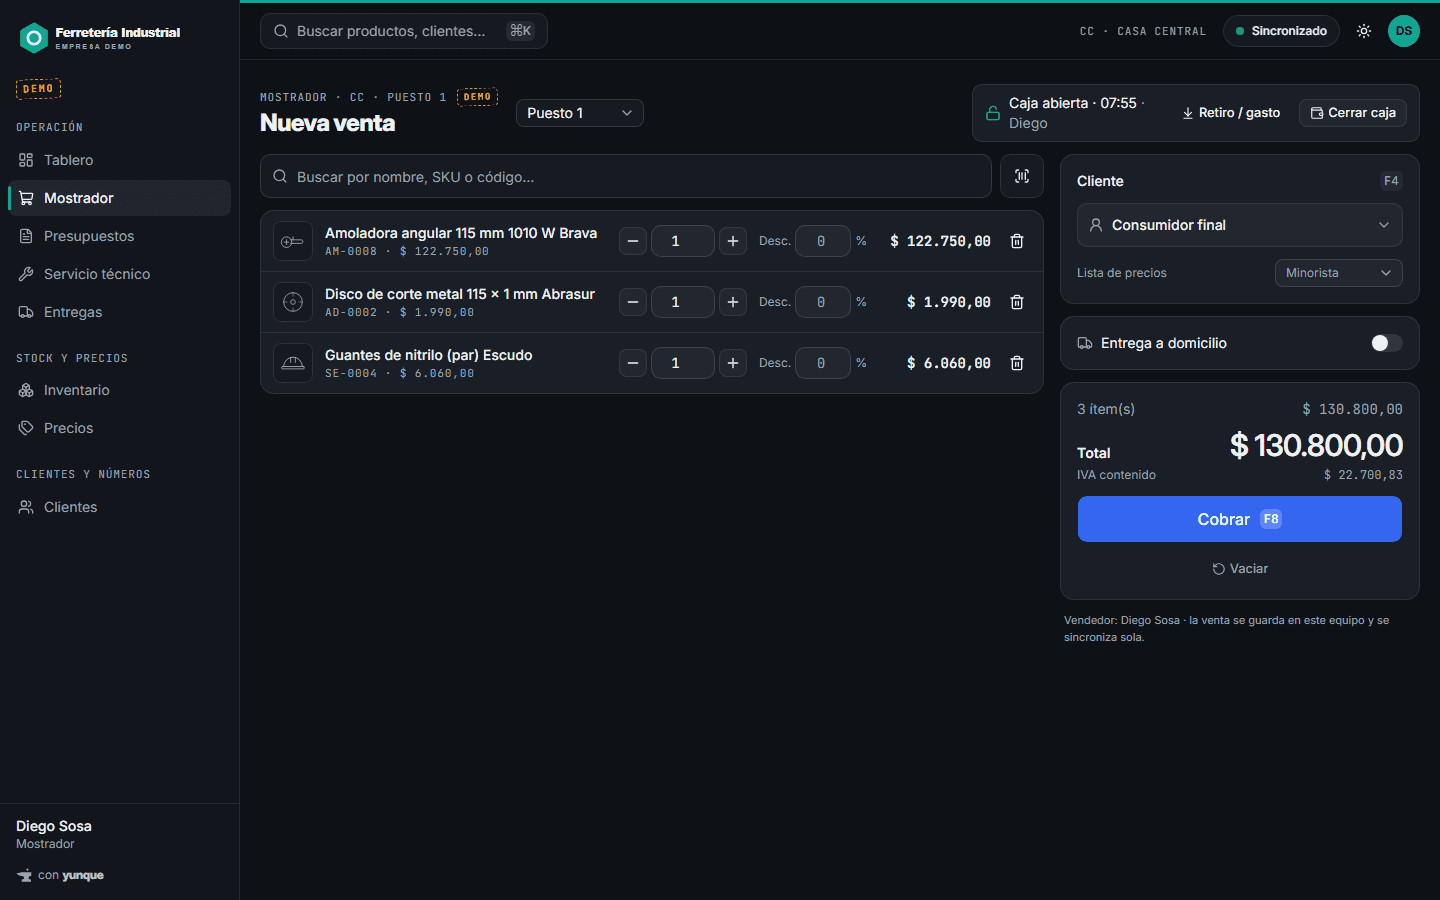Screen dimensions: 1440x900
Task: Open Inventario page
Action: point(119,390)
